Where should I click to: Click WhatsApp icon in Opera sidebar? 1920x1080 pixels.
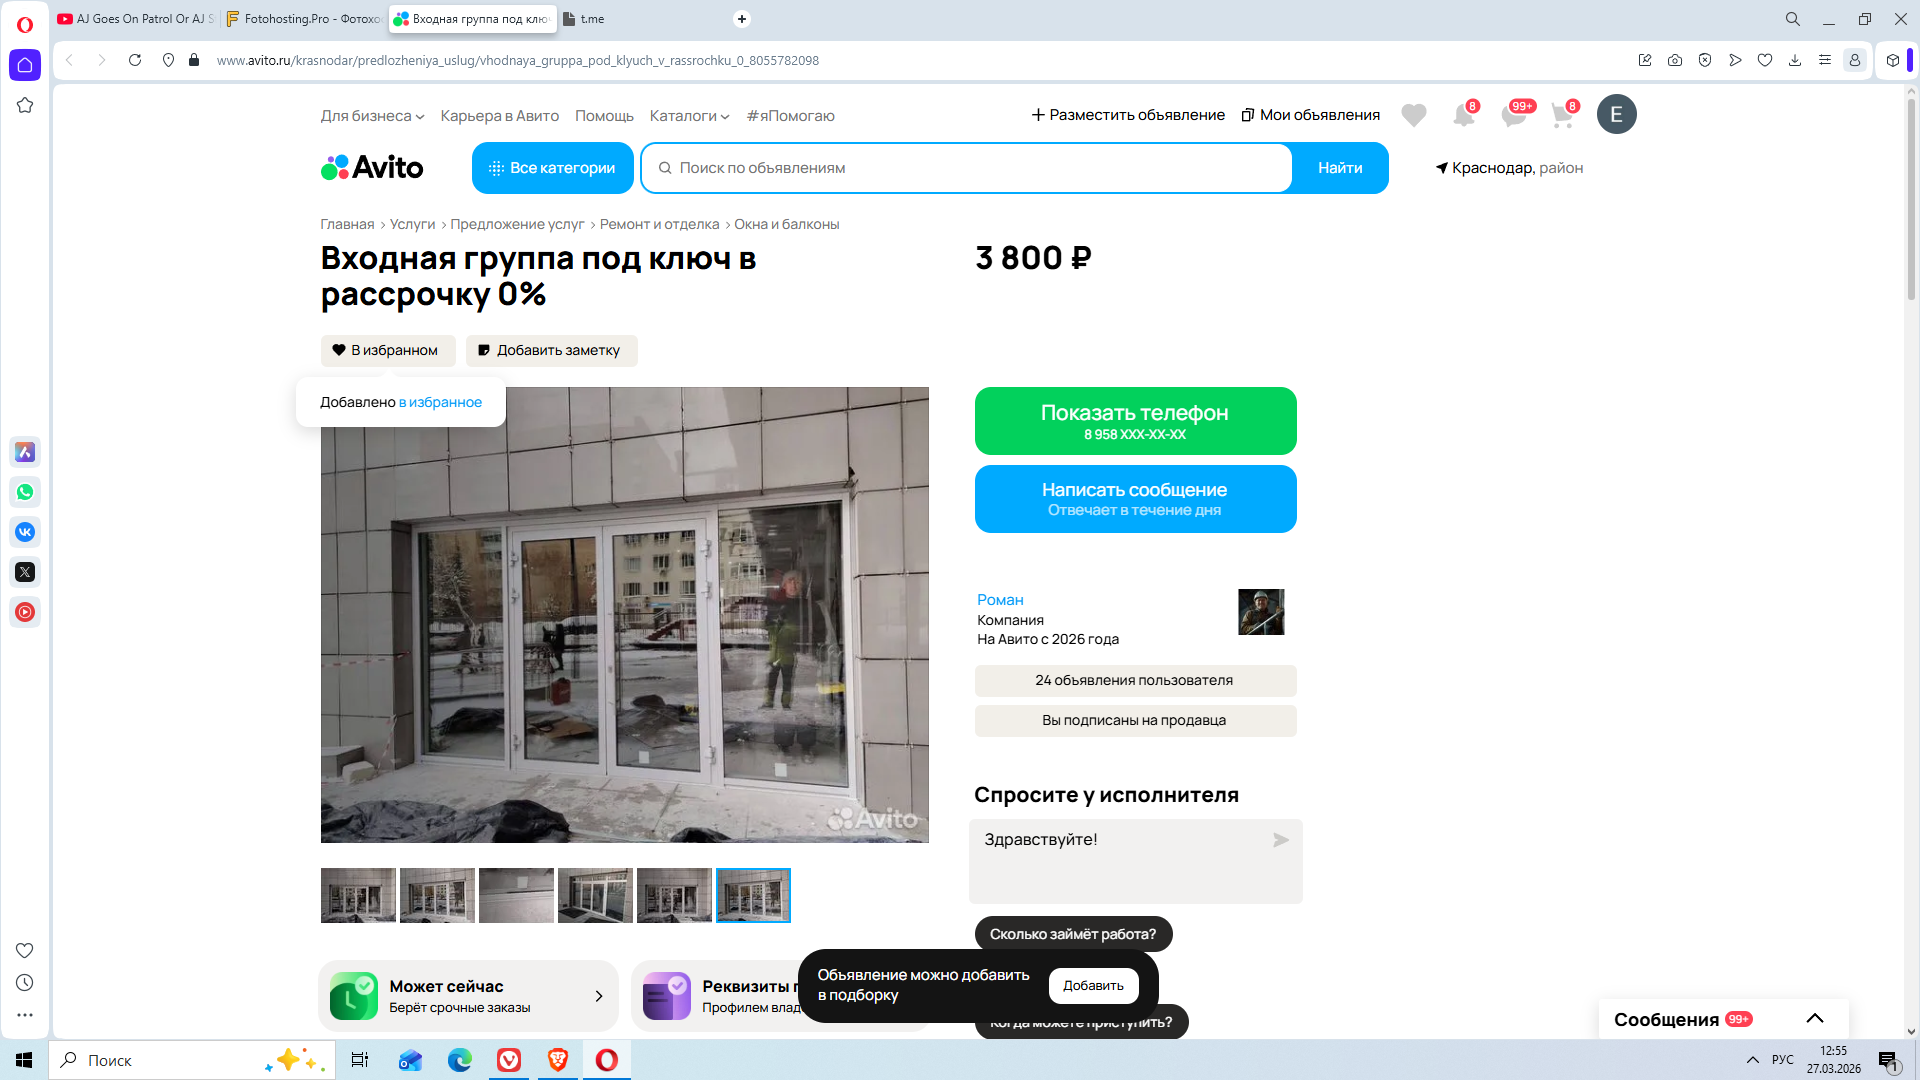tap(25, 492)
